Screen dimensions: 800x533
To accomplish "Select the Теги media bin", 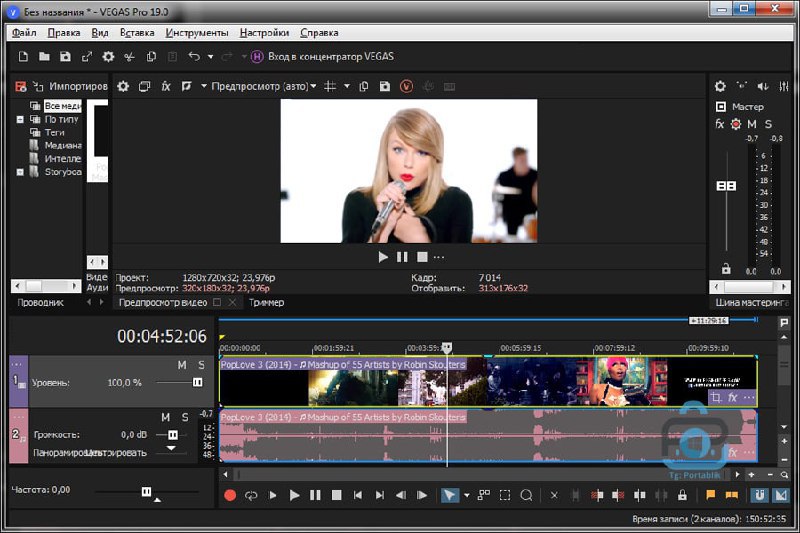I will coord(54,133).
